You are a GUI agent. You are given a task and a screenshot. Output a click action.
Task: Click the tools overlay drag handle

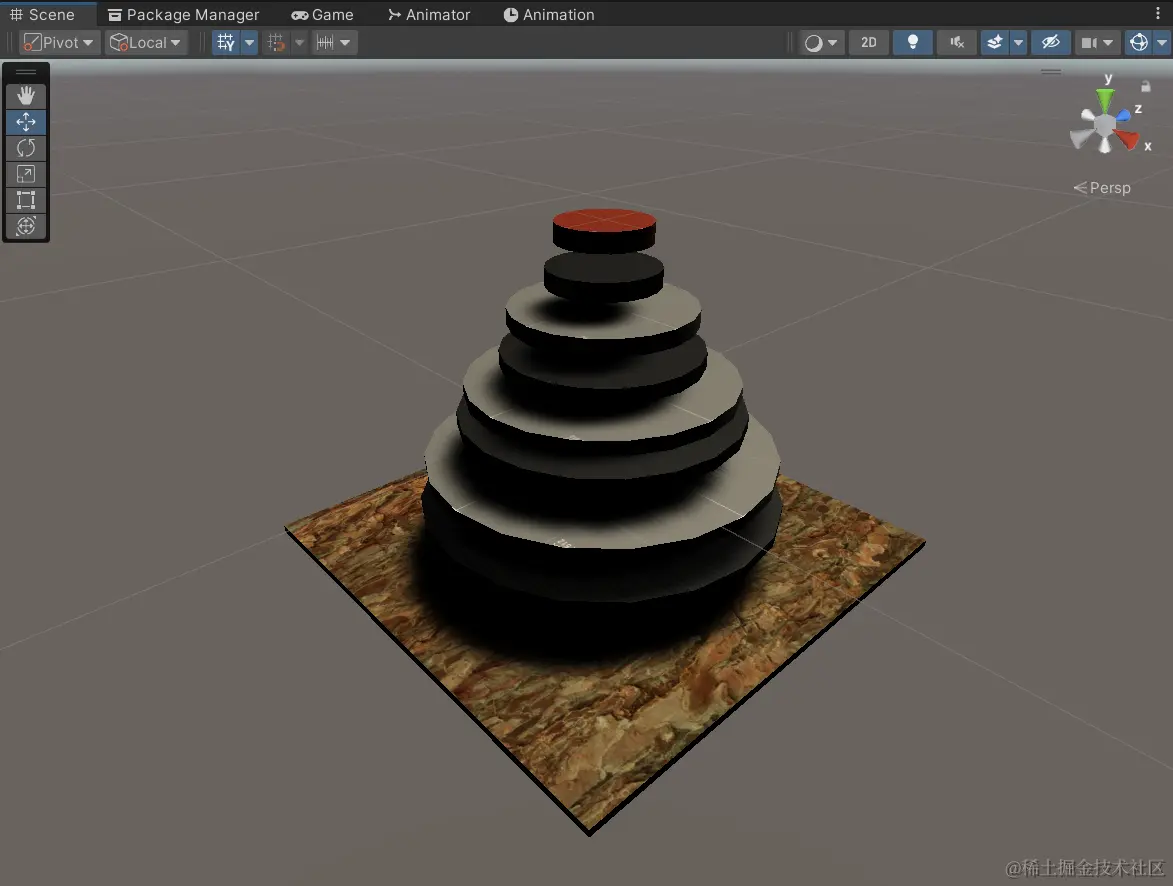click(x=25, y=72)
